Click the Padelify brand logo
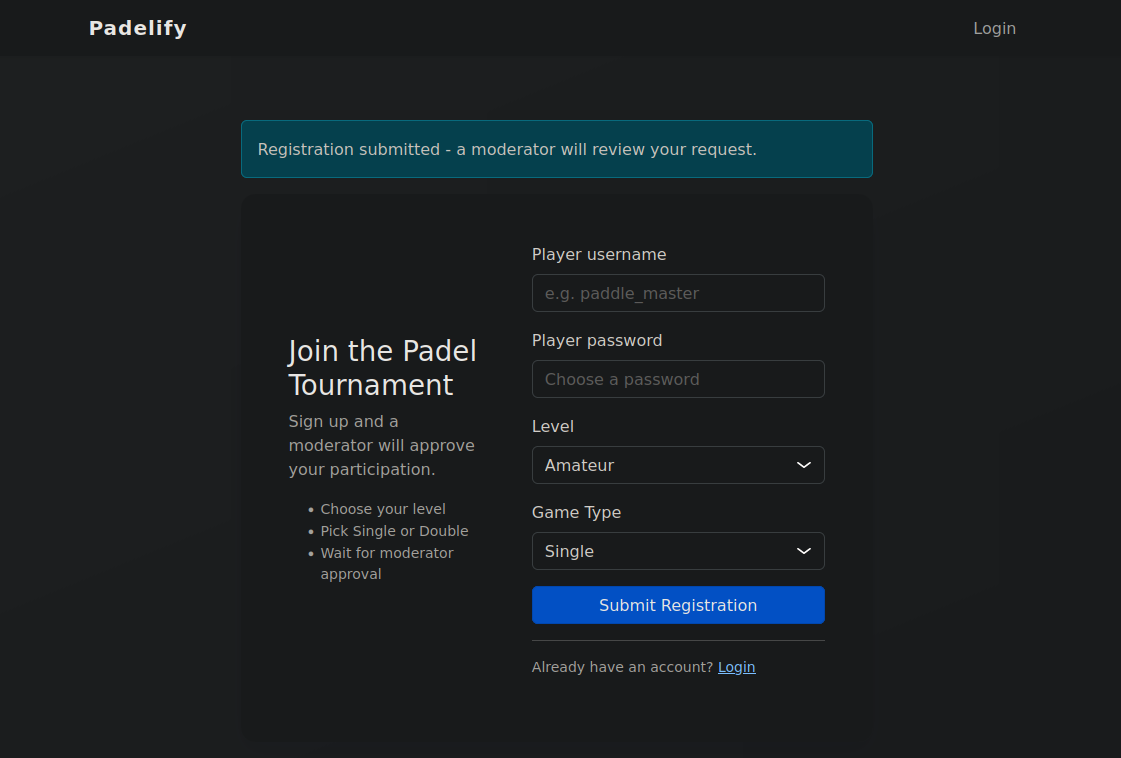1121x758 pixels. pyautogui.click(x=138, y=28)
